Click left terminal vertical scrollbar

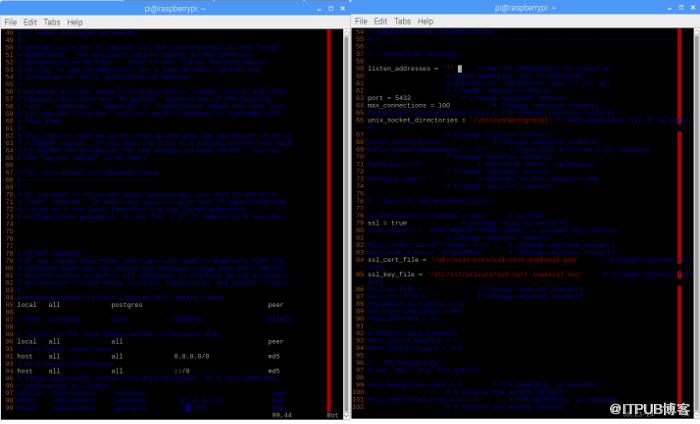coord(346,223)
